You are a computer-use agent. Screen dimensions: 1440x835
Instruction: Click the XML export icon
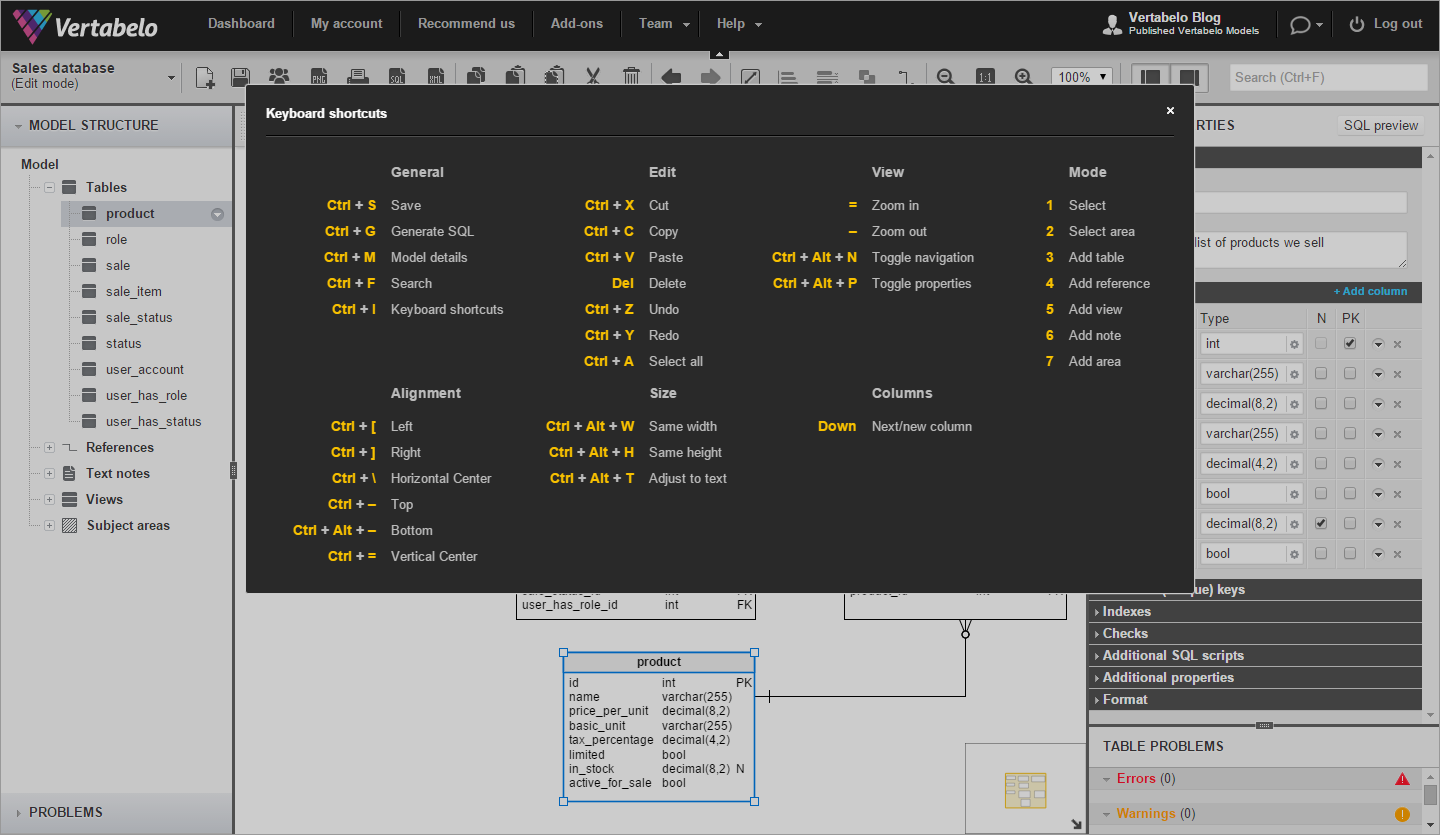point(435,77)
